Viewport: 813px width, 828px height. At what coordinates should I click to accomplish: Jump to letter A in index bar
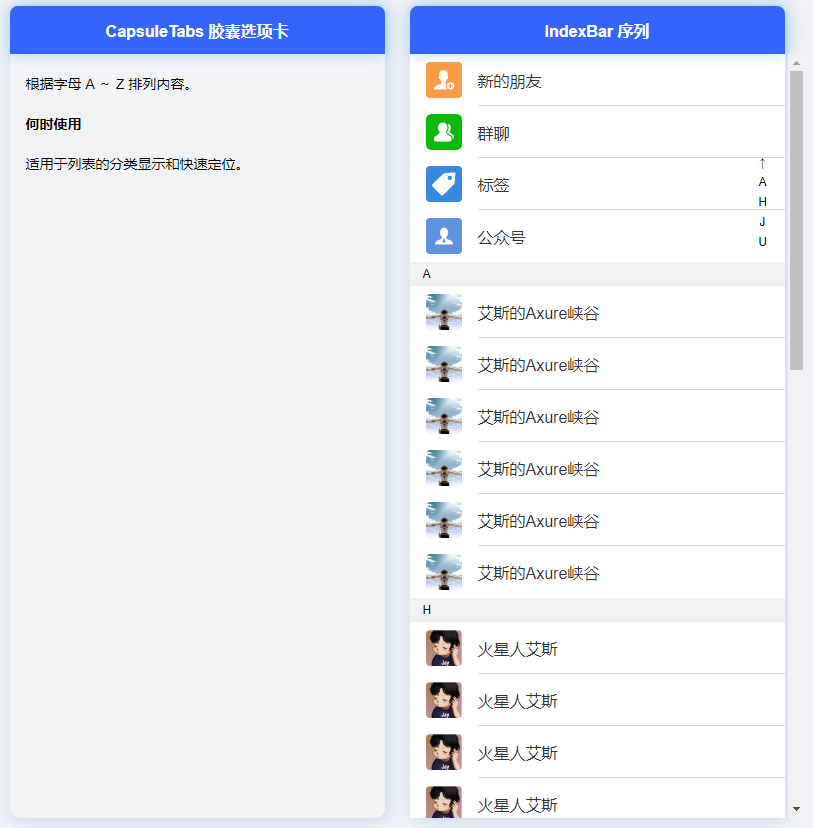[762, 182]
